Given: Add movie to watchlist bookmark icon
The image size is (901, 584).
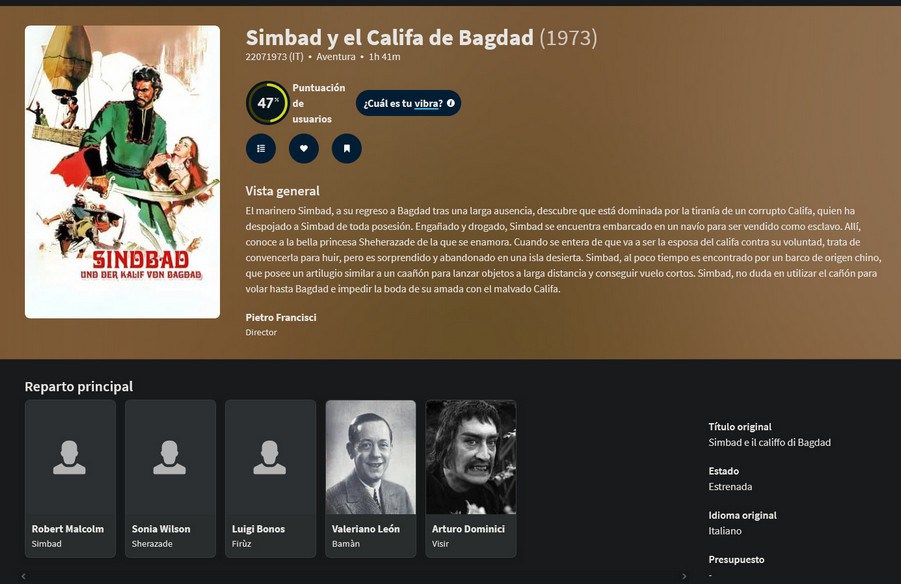Looking at the screenshot, I should tap(346, 148).
